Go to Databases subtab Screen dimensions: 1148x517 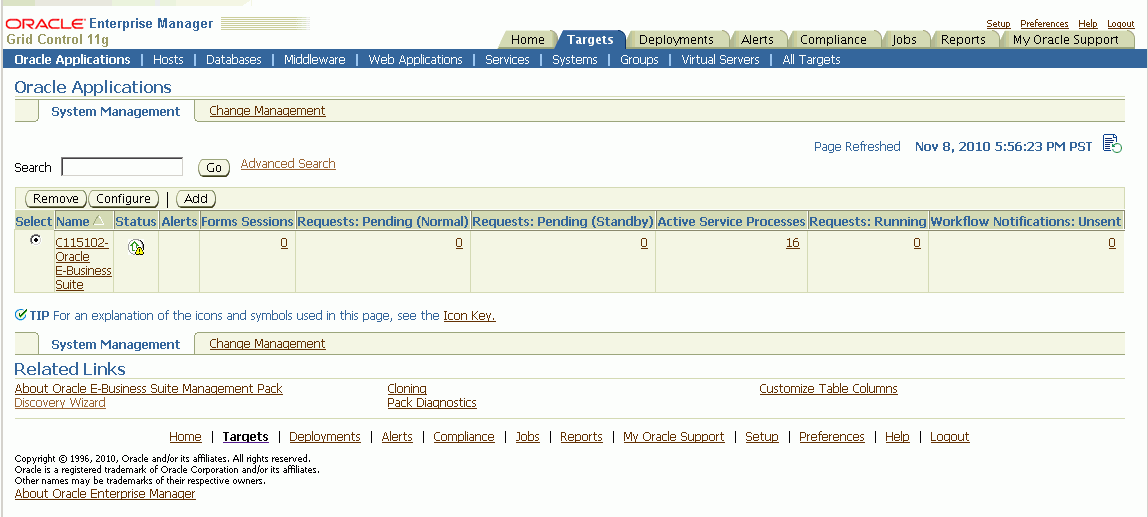pos(234,59)
